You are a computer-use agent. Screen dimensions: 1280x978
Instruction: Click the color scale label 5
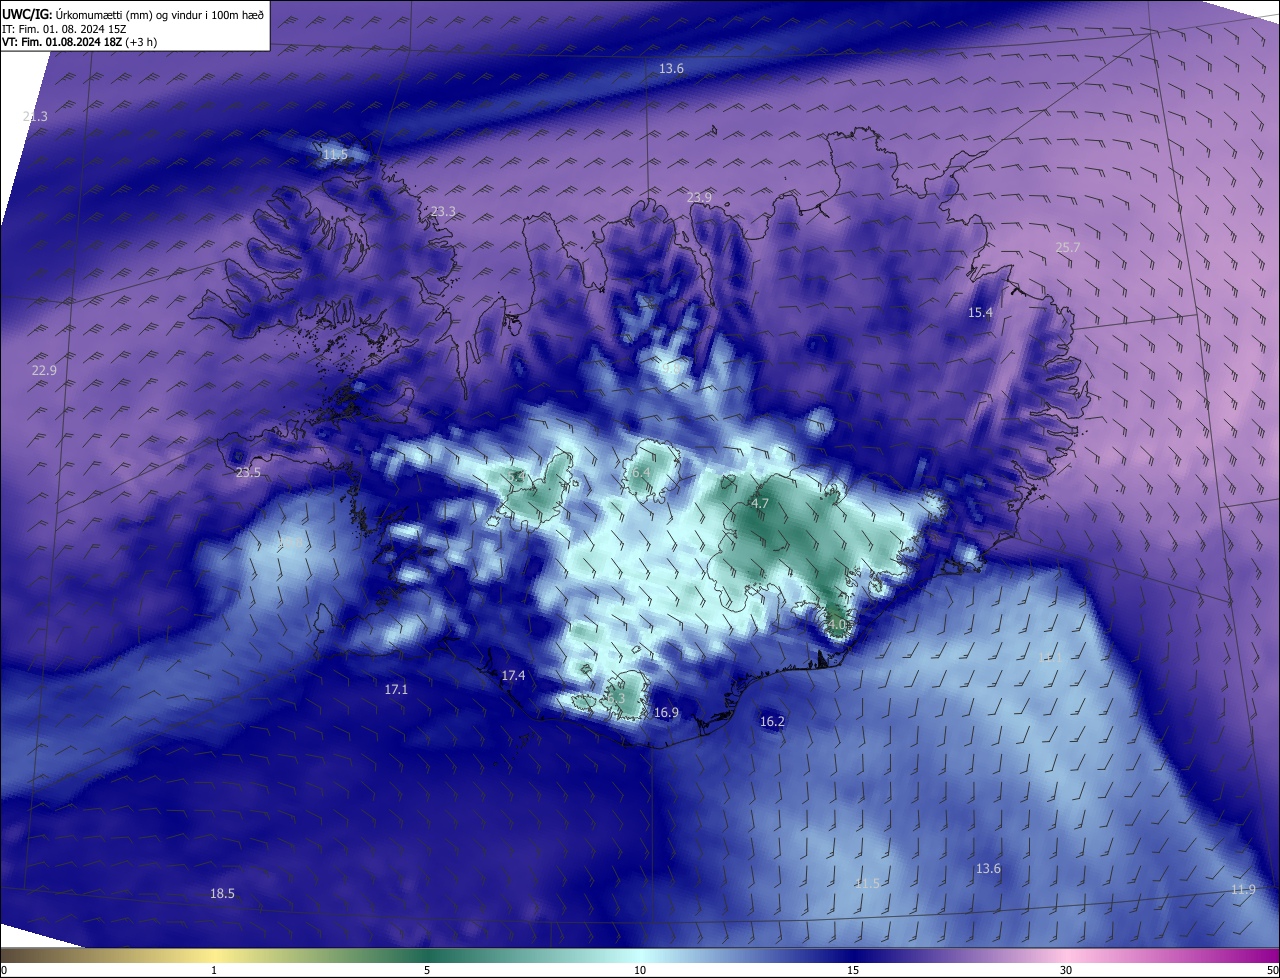pos(427,971)
